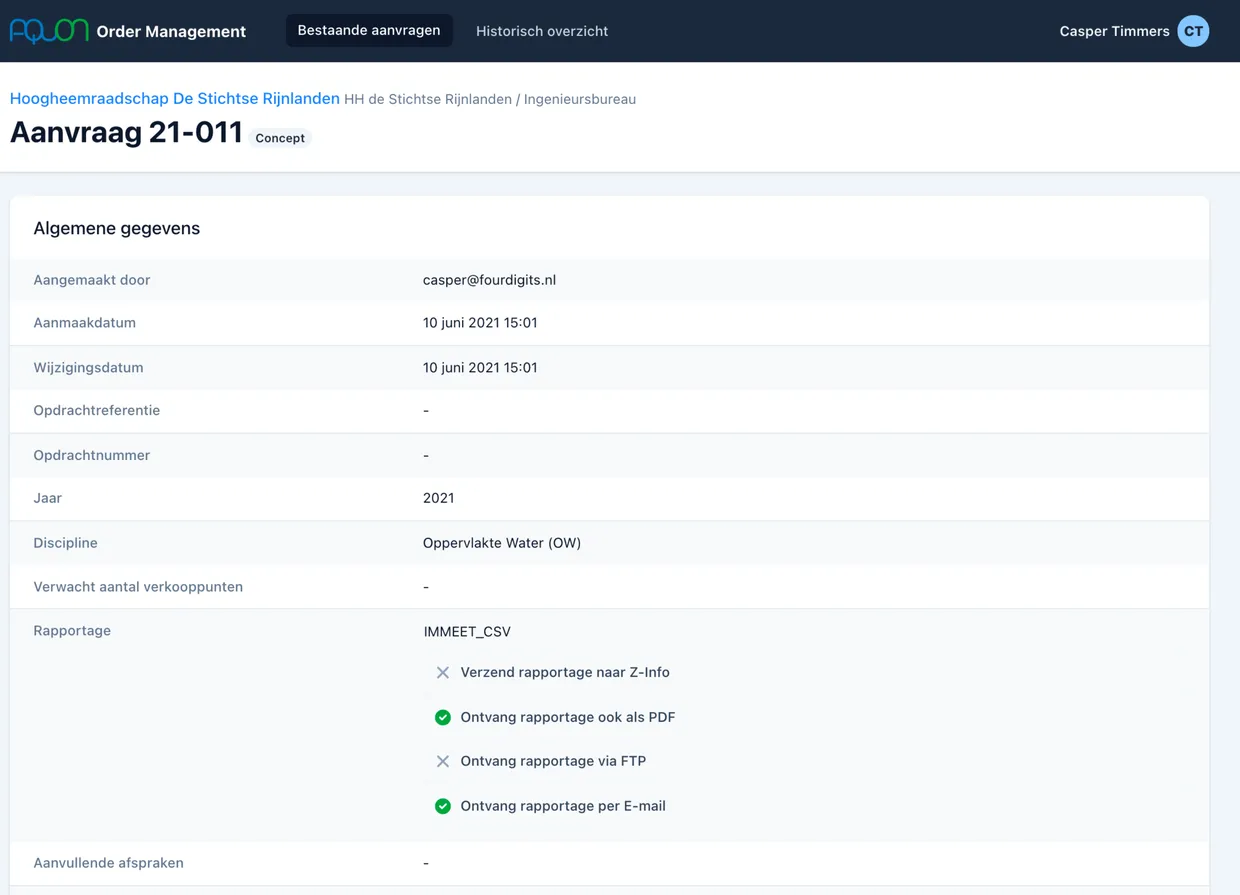Click breadcrumb "HH de Stichtse Rijnlanden / Ingenieursbureau"
This screenshot has width=1240, height=895.
(x=489, y=99)
